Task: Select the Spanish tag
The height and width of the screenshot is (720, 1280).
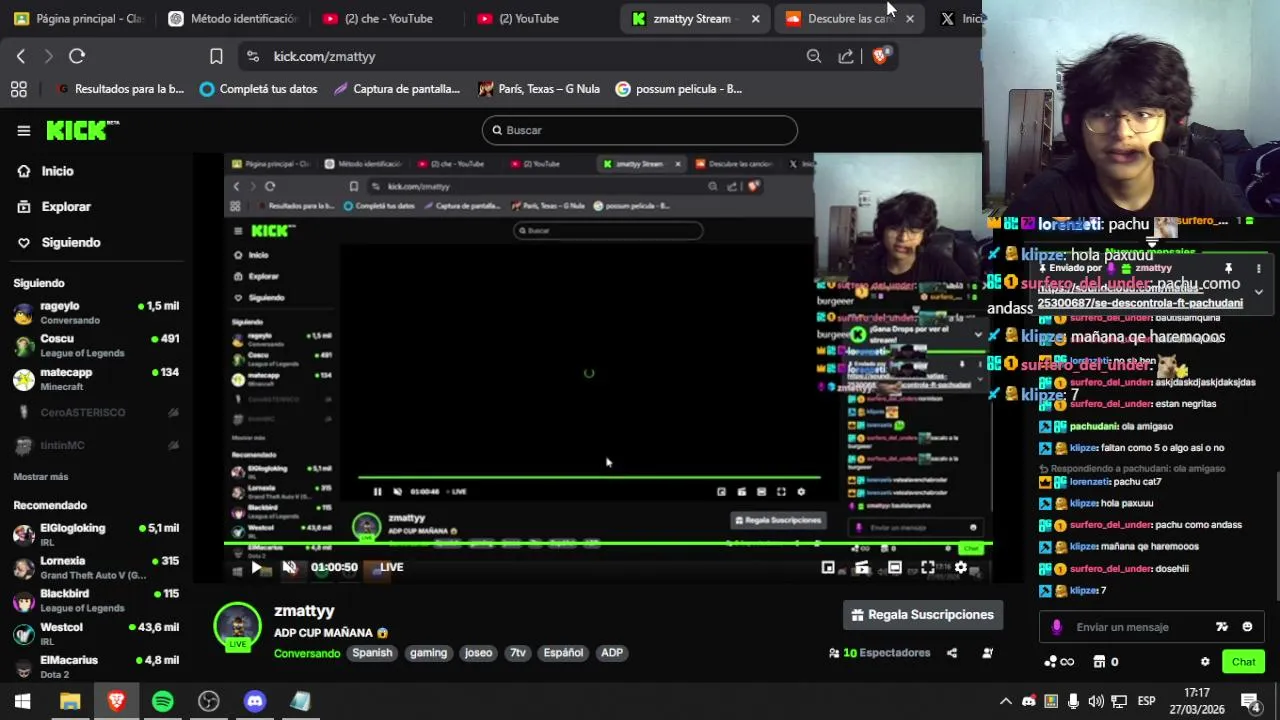Action: coord(372,653)
